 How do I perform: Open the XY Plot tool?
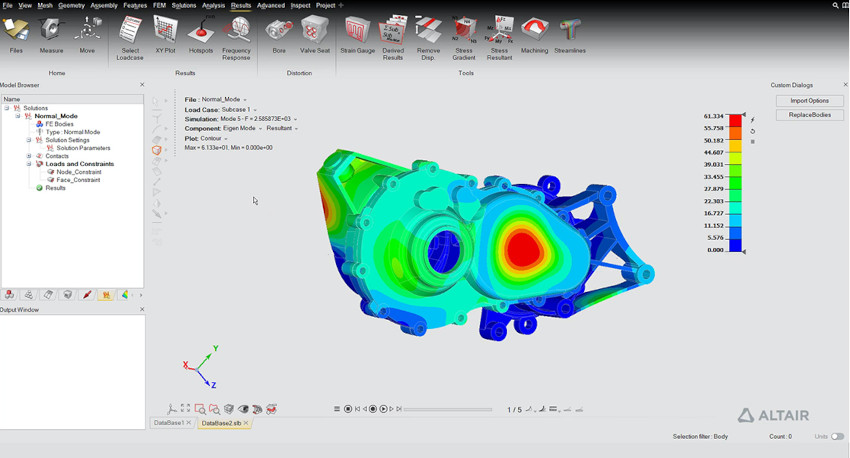pos(165,33)
